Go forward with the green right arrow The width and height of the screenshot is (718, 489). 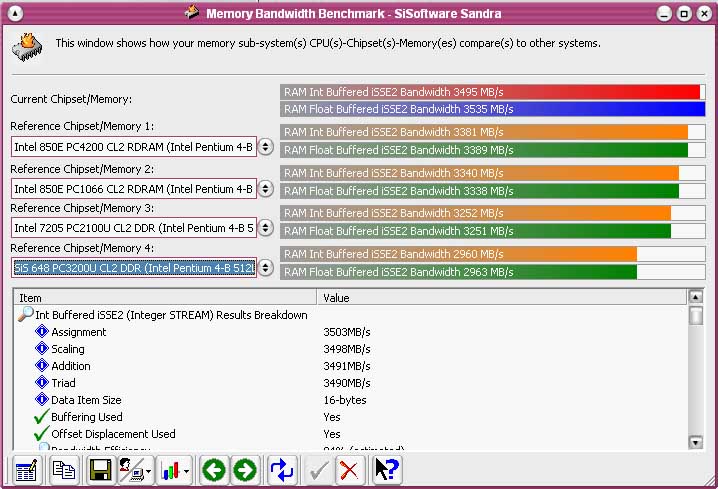click(245, 470)
